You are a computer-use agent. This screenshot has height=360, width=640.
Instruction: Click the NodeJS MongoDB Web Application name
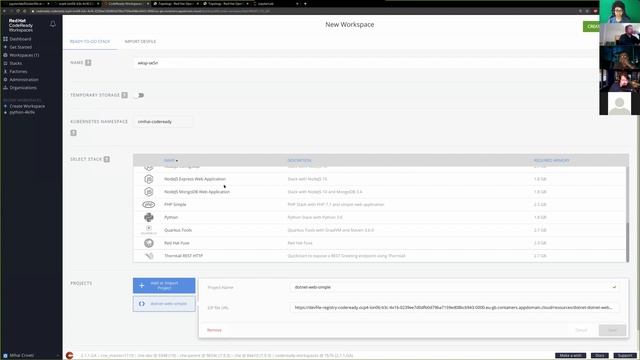point(197,192)
